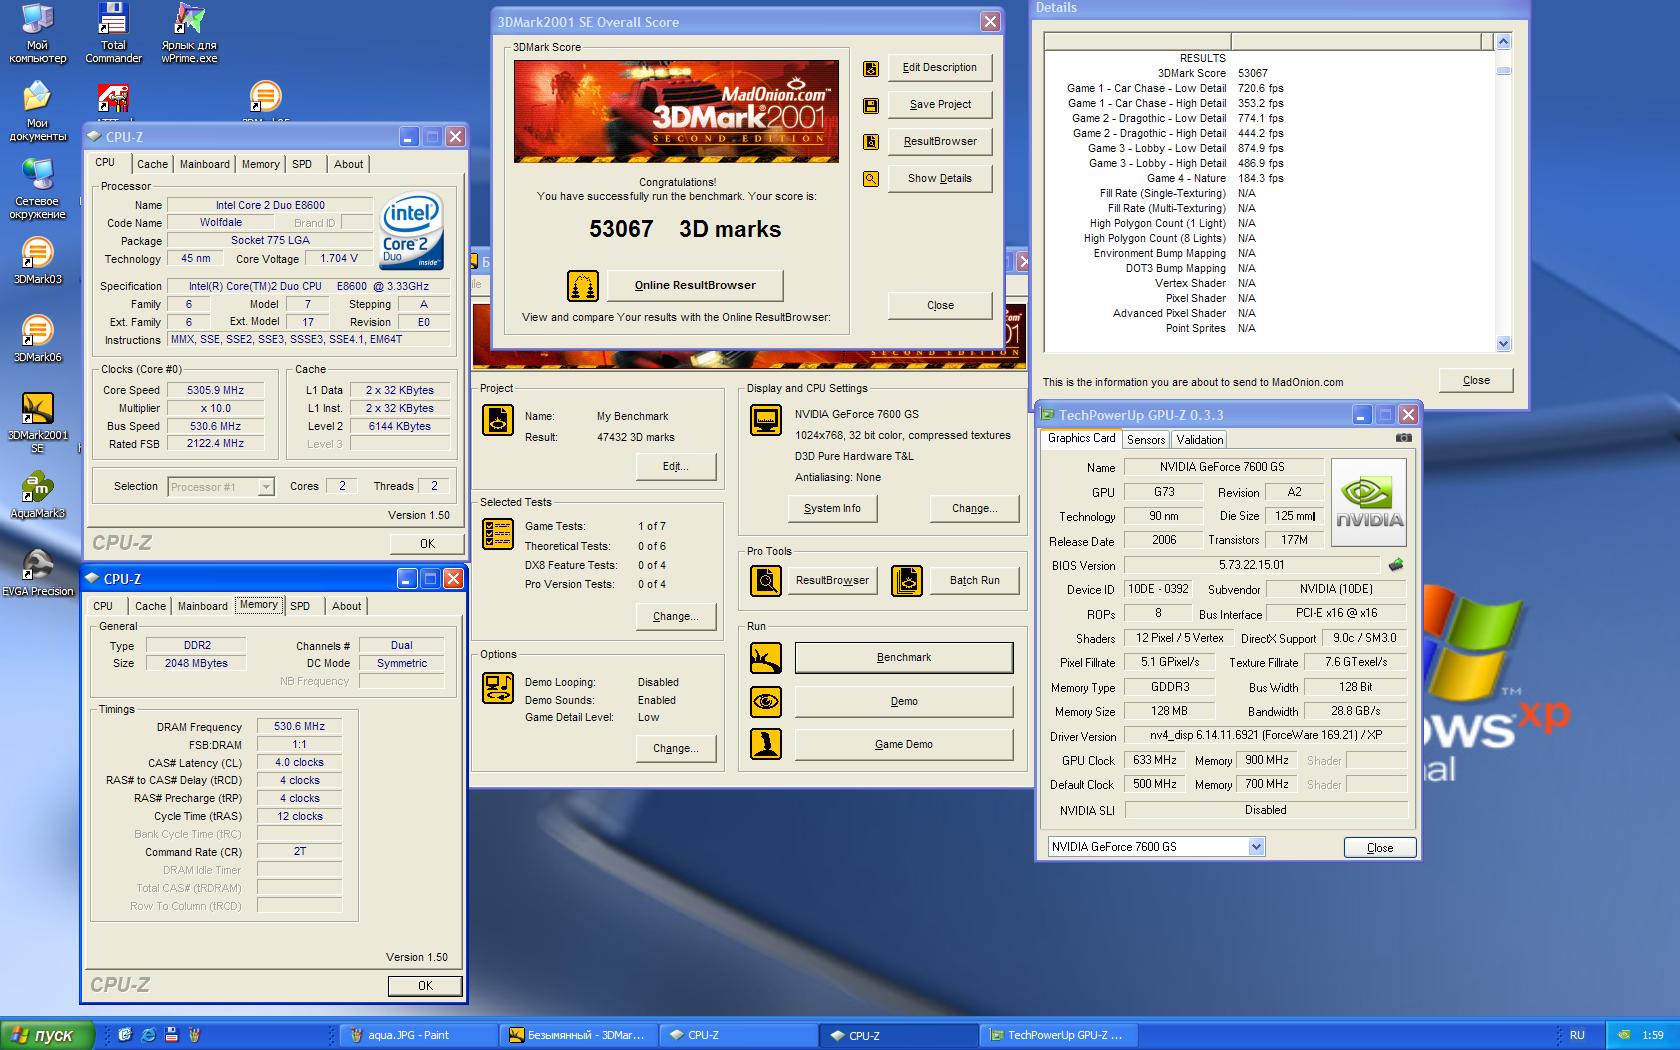This screenshot has width=1680, height=1050.
Task: Click the Details window scrollbar up arrow
Action: pyautogui.click(x=1503, y=42)
